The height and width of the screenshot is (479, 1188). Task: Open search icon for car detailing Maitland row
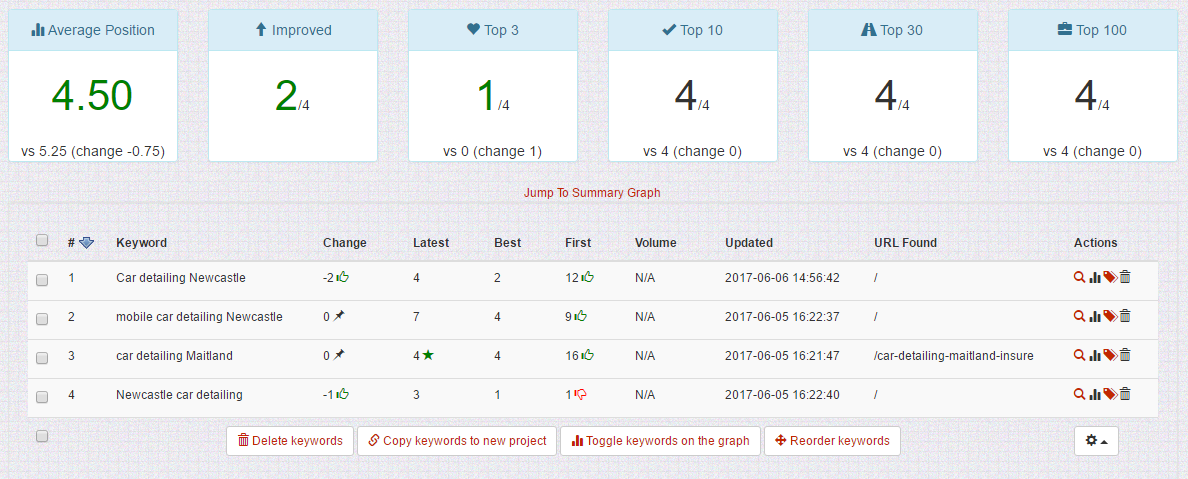click(x=1080, y=355)
